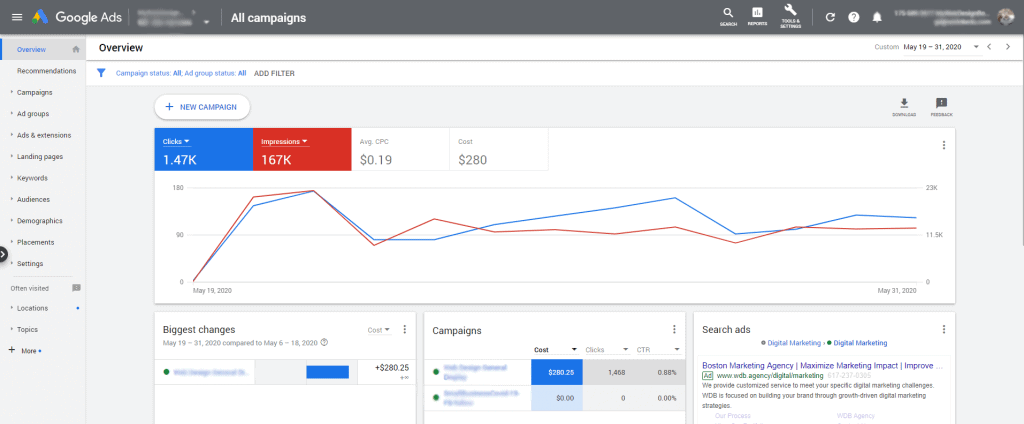
Task: Open the account selector dropdown arrow
Action: click(206, 22)
